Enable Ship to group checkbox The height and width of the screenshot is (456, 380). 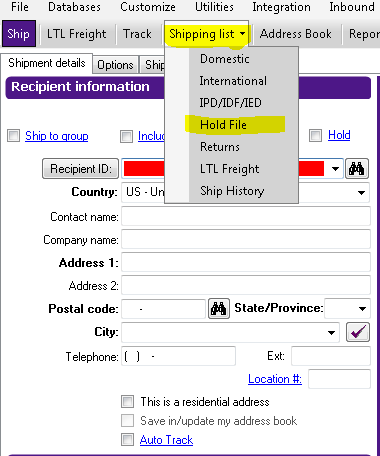[x=13, y=136]
